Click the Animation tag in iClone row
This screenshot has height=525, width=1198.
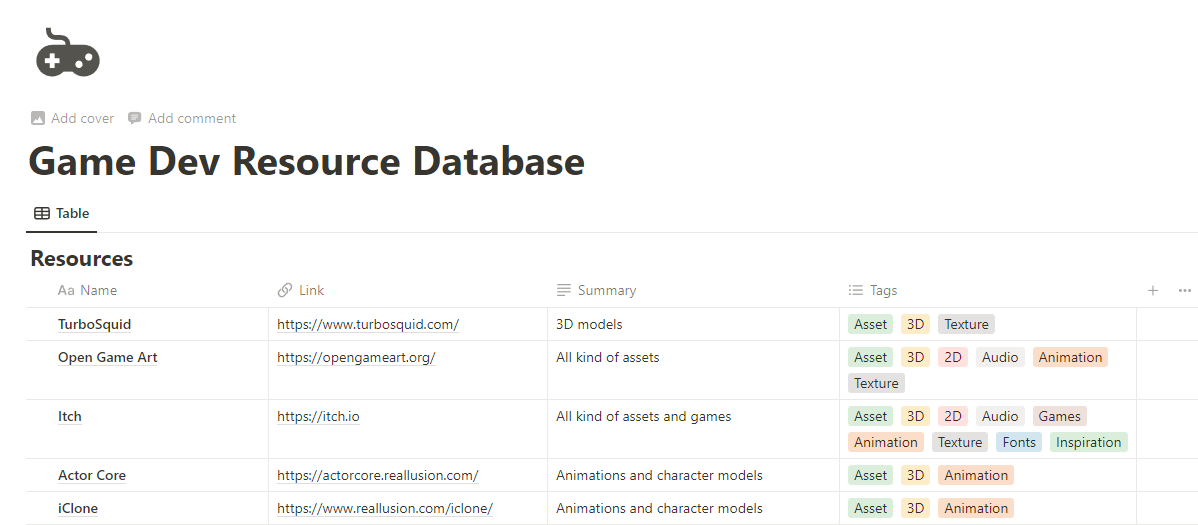point(976,508)
